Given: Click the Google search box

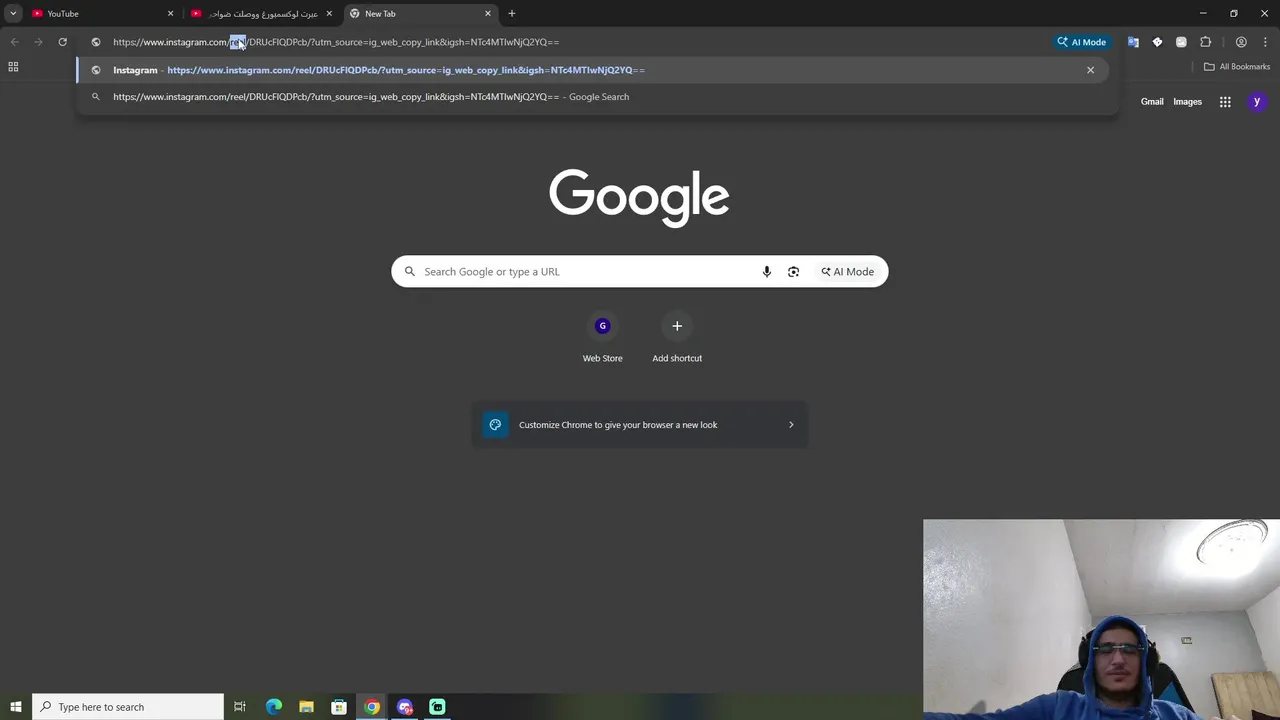Looking at the screenshot, I should (x=639, y=271).
